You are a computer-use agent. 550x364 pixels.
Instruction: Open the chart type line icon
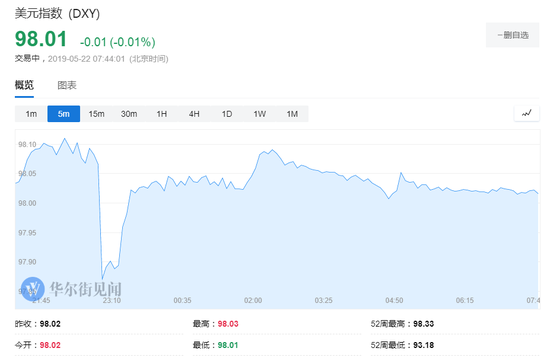526,114
